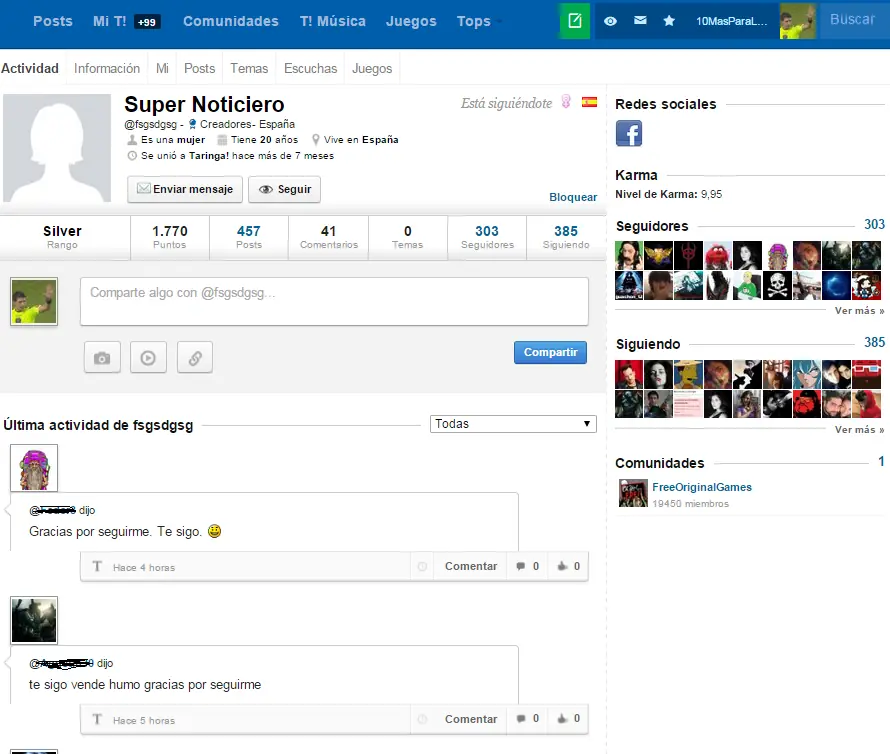The height and width of the screenshot is (754, 890).
Task: Click the 457 Posts stat
Action: 249,237
